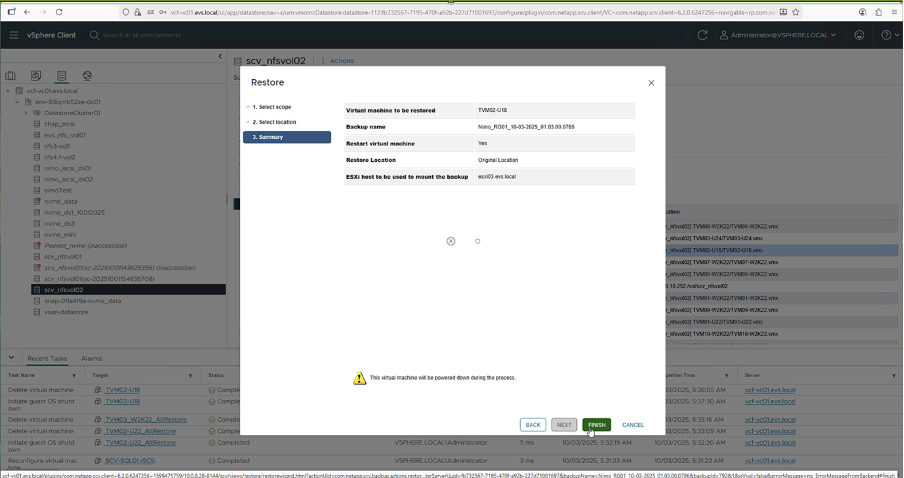Select nvme_data datastore
This screenshot has height=478, width=904.
[61, 201]
